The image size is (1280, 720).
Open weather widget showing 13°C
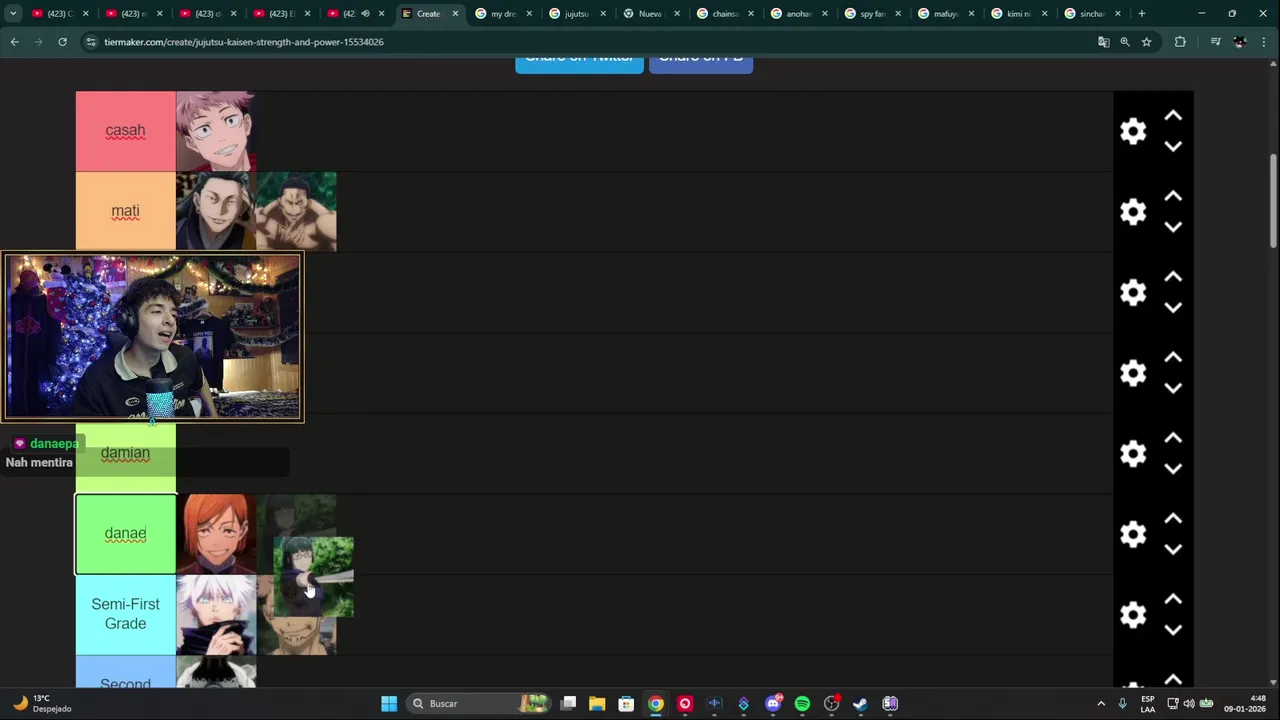click(42, 704)
